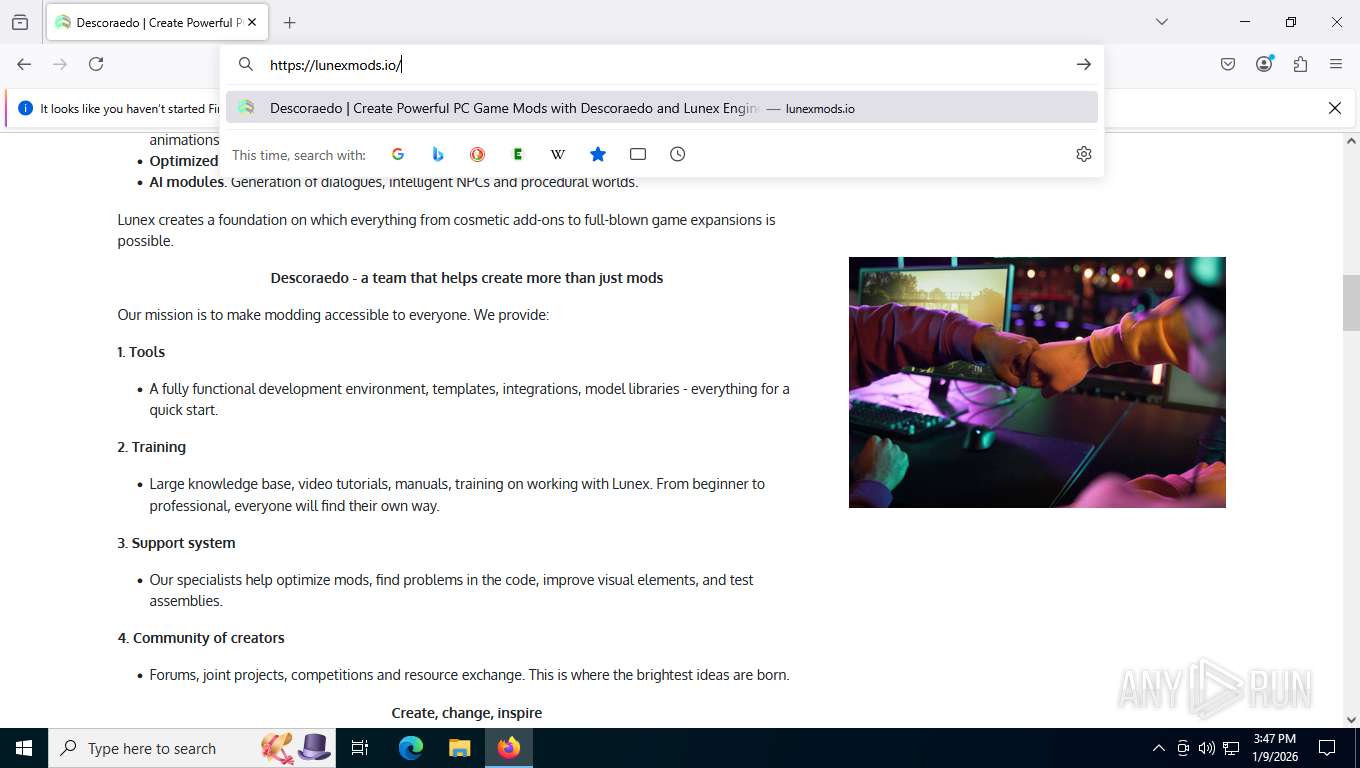
Task: Search this time with DuckDuckGo
Action: (x=478, y=154)
